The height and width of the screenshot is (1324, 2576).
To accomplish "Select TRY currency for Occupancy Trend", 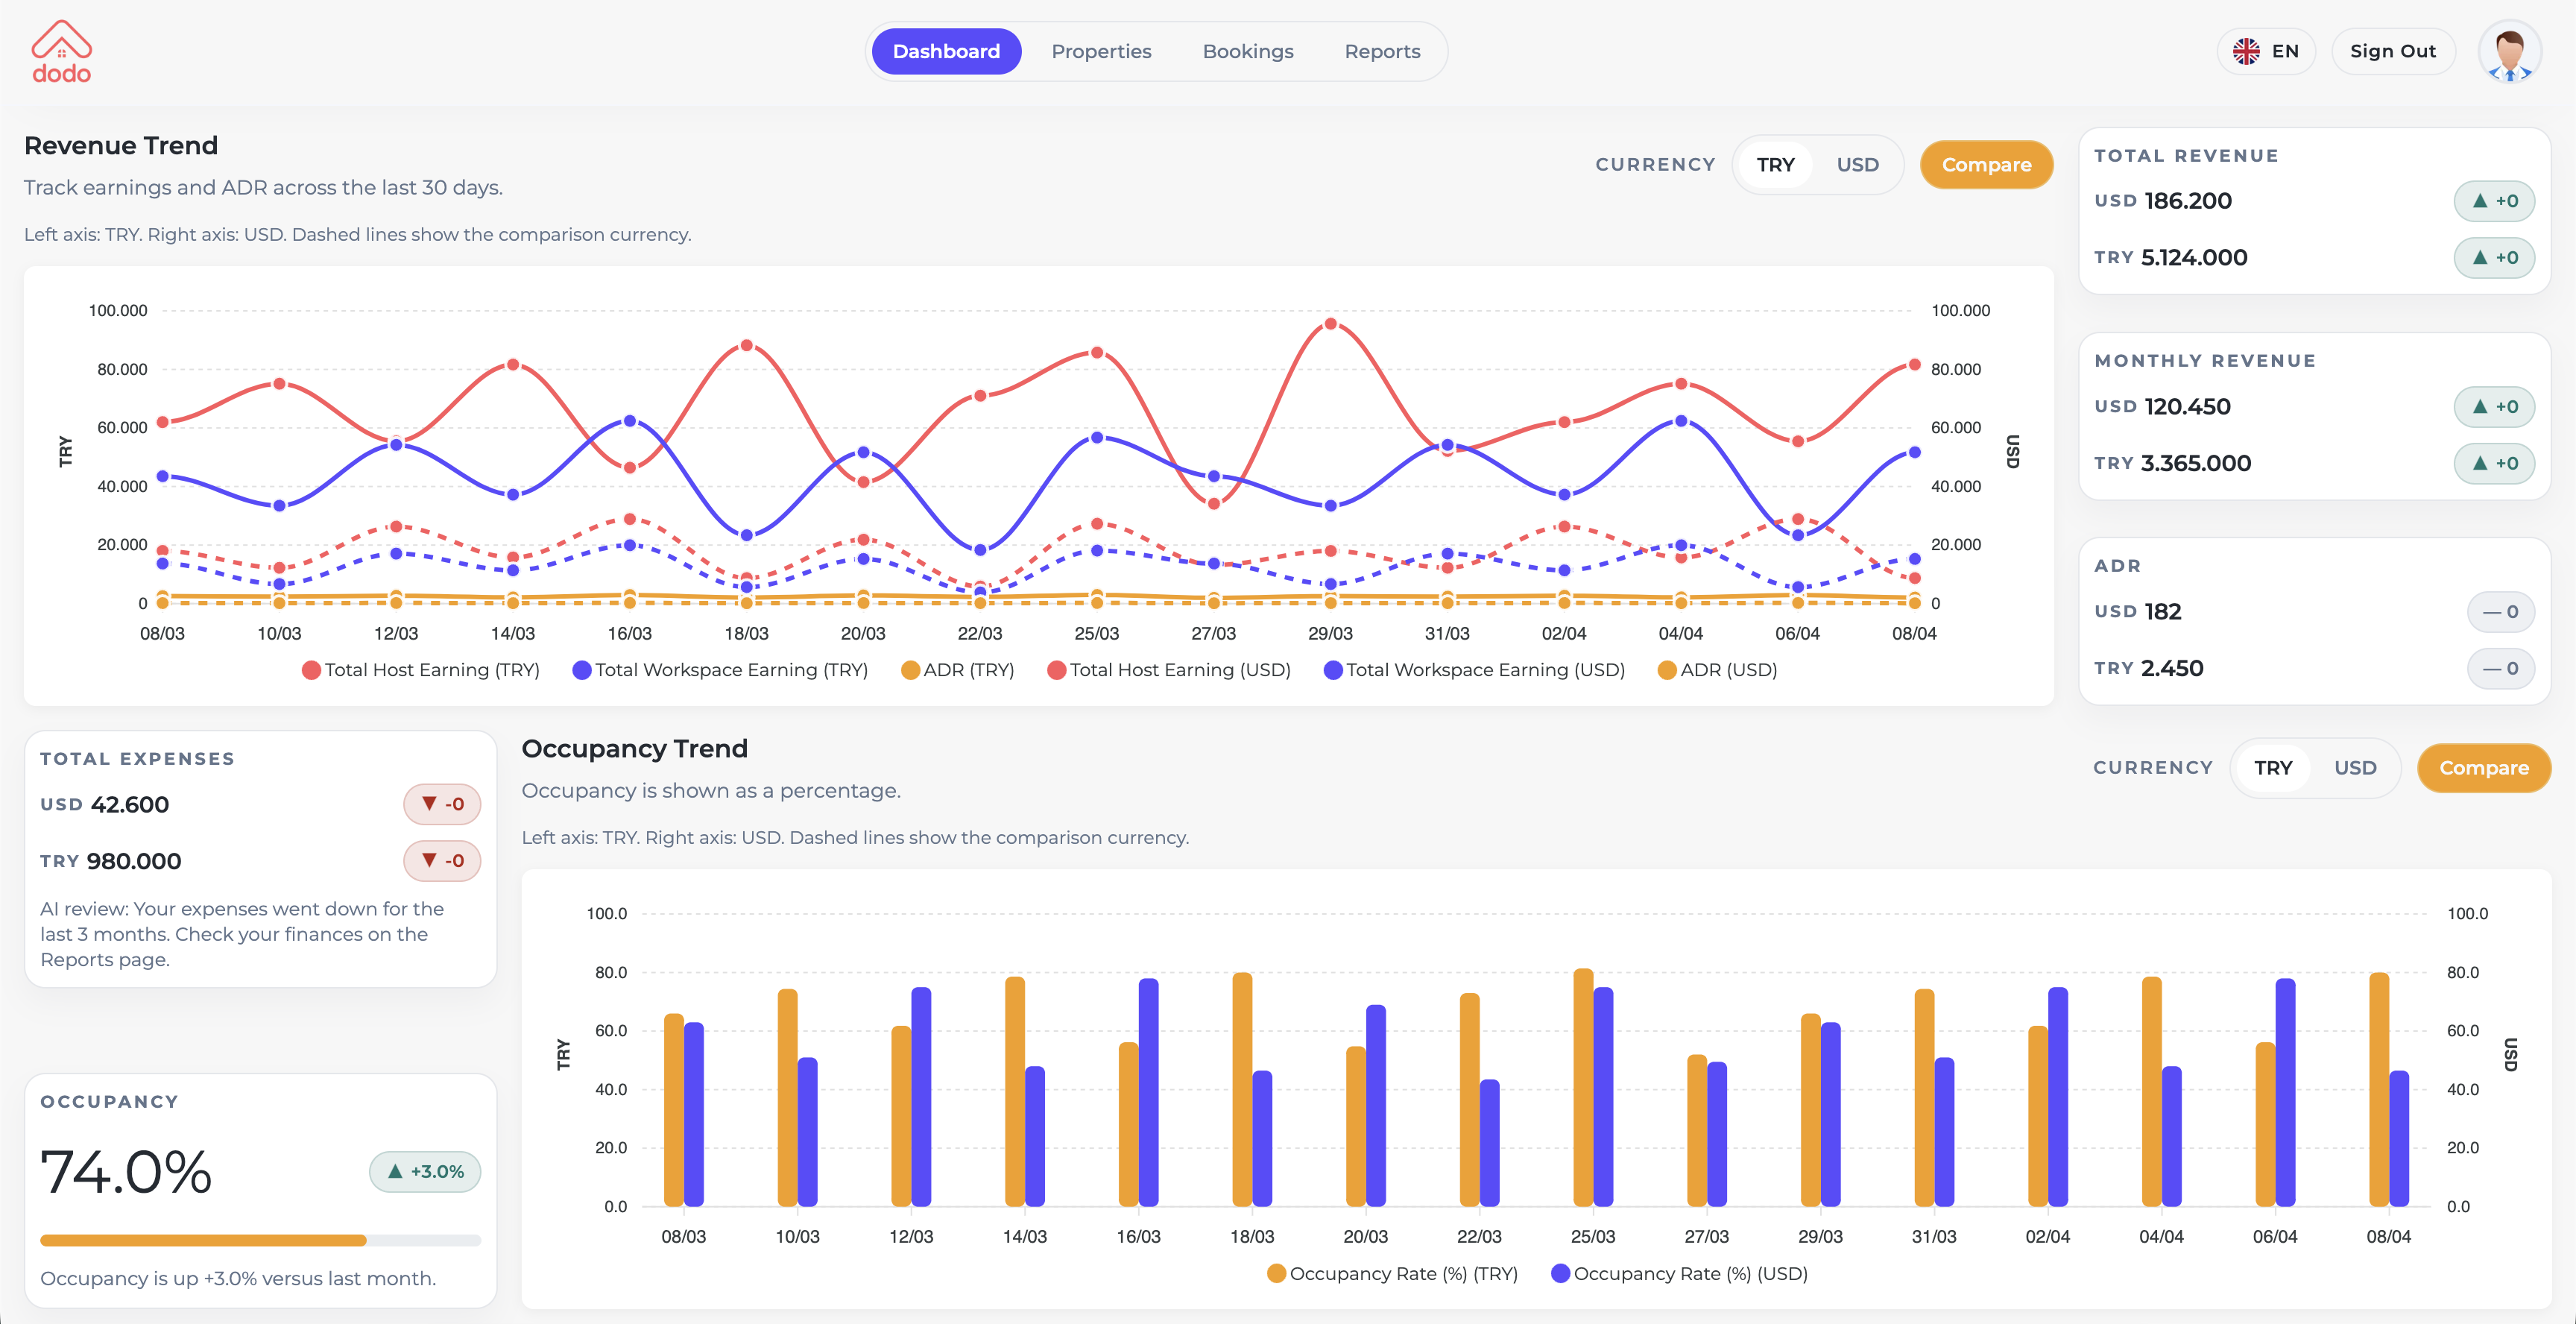I will [x=2273, y=768].
